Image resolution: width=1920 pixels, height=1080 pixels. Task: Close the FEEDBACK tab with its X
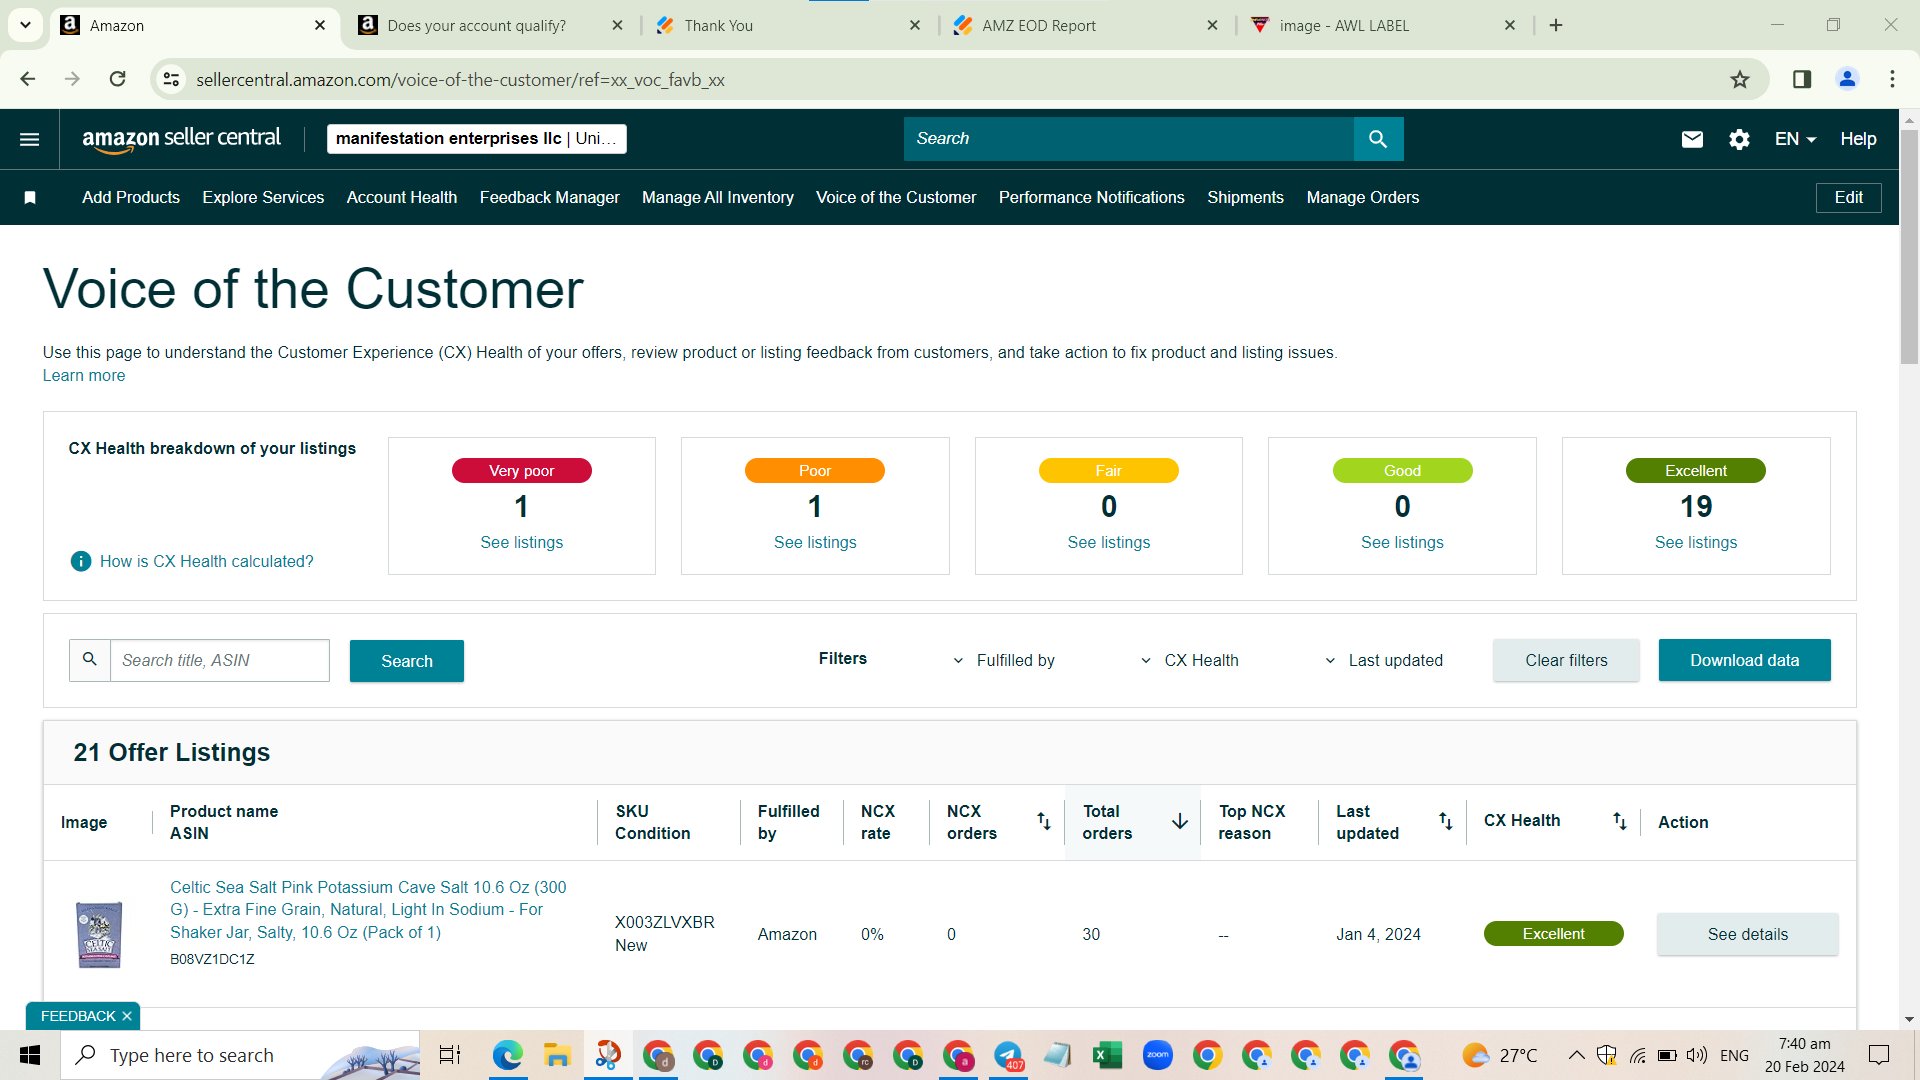coord(127,1016)
